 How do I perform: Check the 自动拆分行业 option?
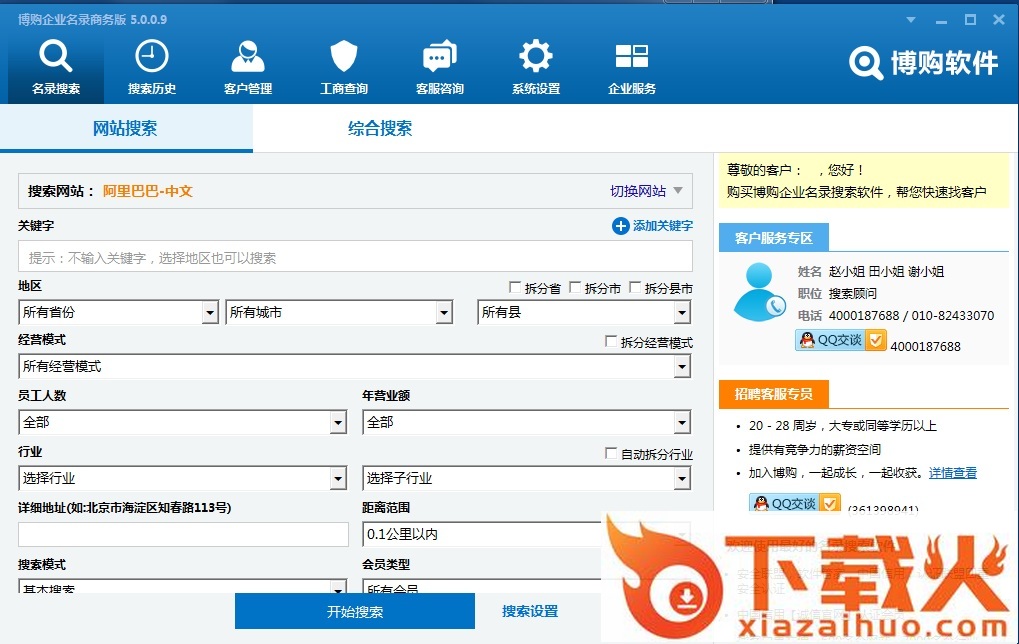tap(611, 454)
